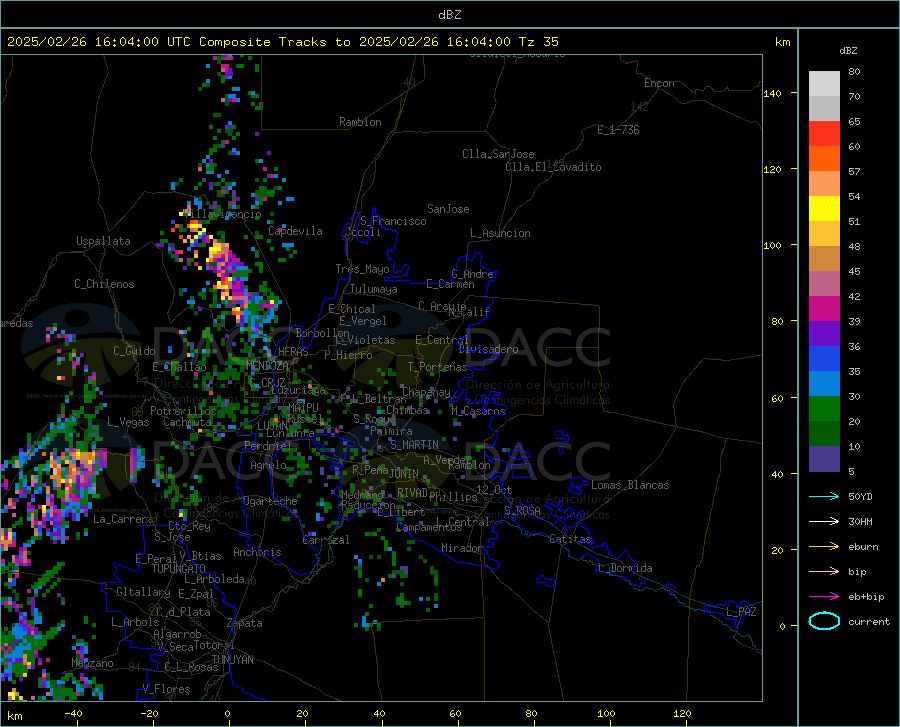The height and width of the screenshot is (727, 900).
Task: Click the magenta eb+bip arrow in legend
Action: tap(824, 597)
